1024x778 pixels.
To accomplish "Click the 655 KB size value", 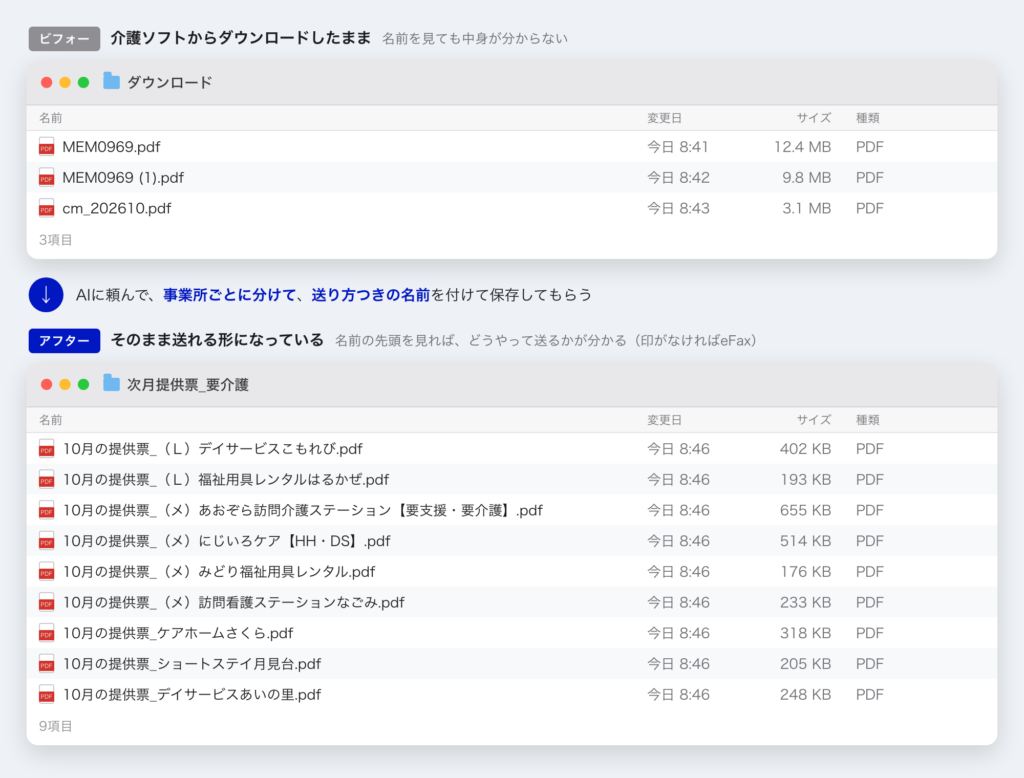I will pos(805,510).
